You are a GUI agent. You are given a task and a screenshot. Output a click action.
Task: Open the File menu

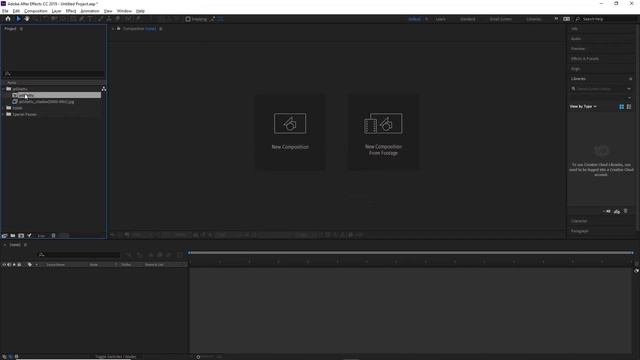[5, 11]
